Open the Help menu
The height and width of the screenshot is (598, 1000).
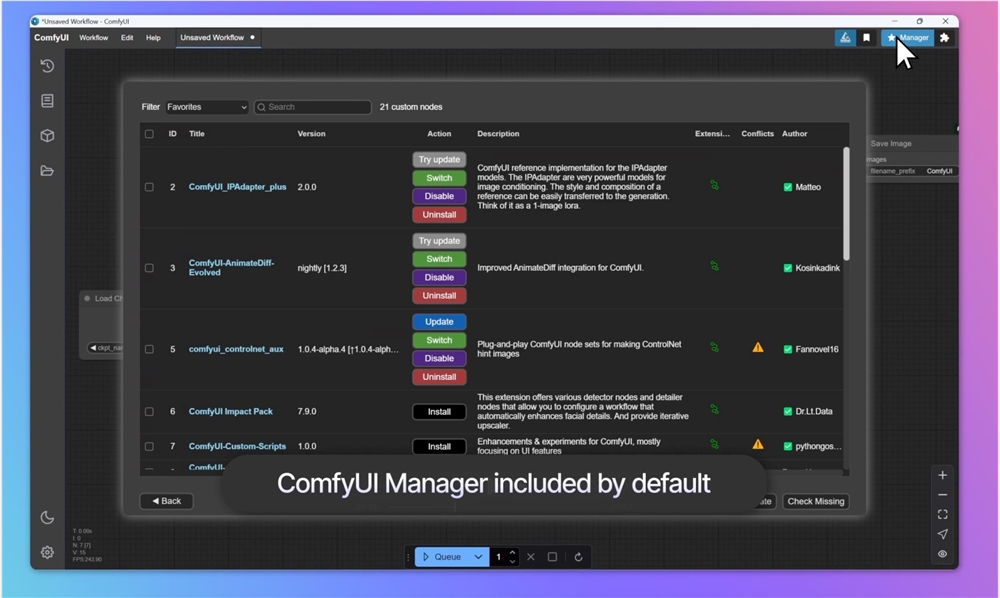(x=153, y=38)
